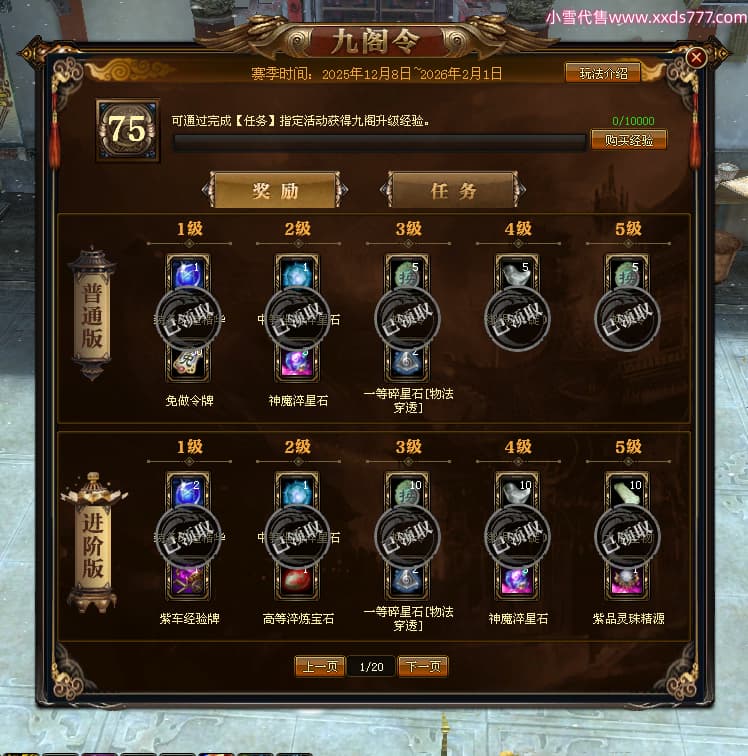Open the 玩法介绍 guide button
This screenshot has height=756, width=748.
(603, 73)
